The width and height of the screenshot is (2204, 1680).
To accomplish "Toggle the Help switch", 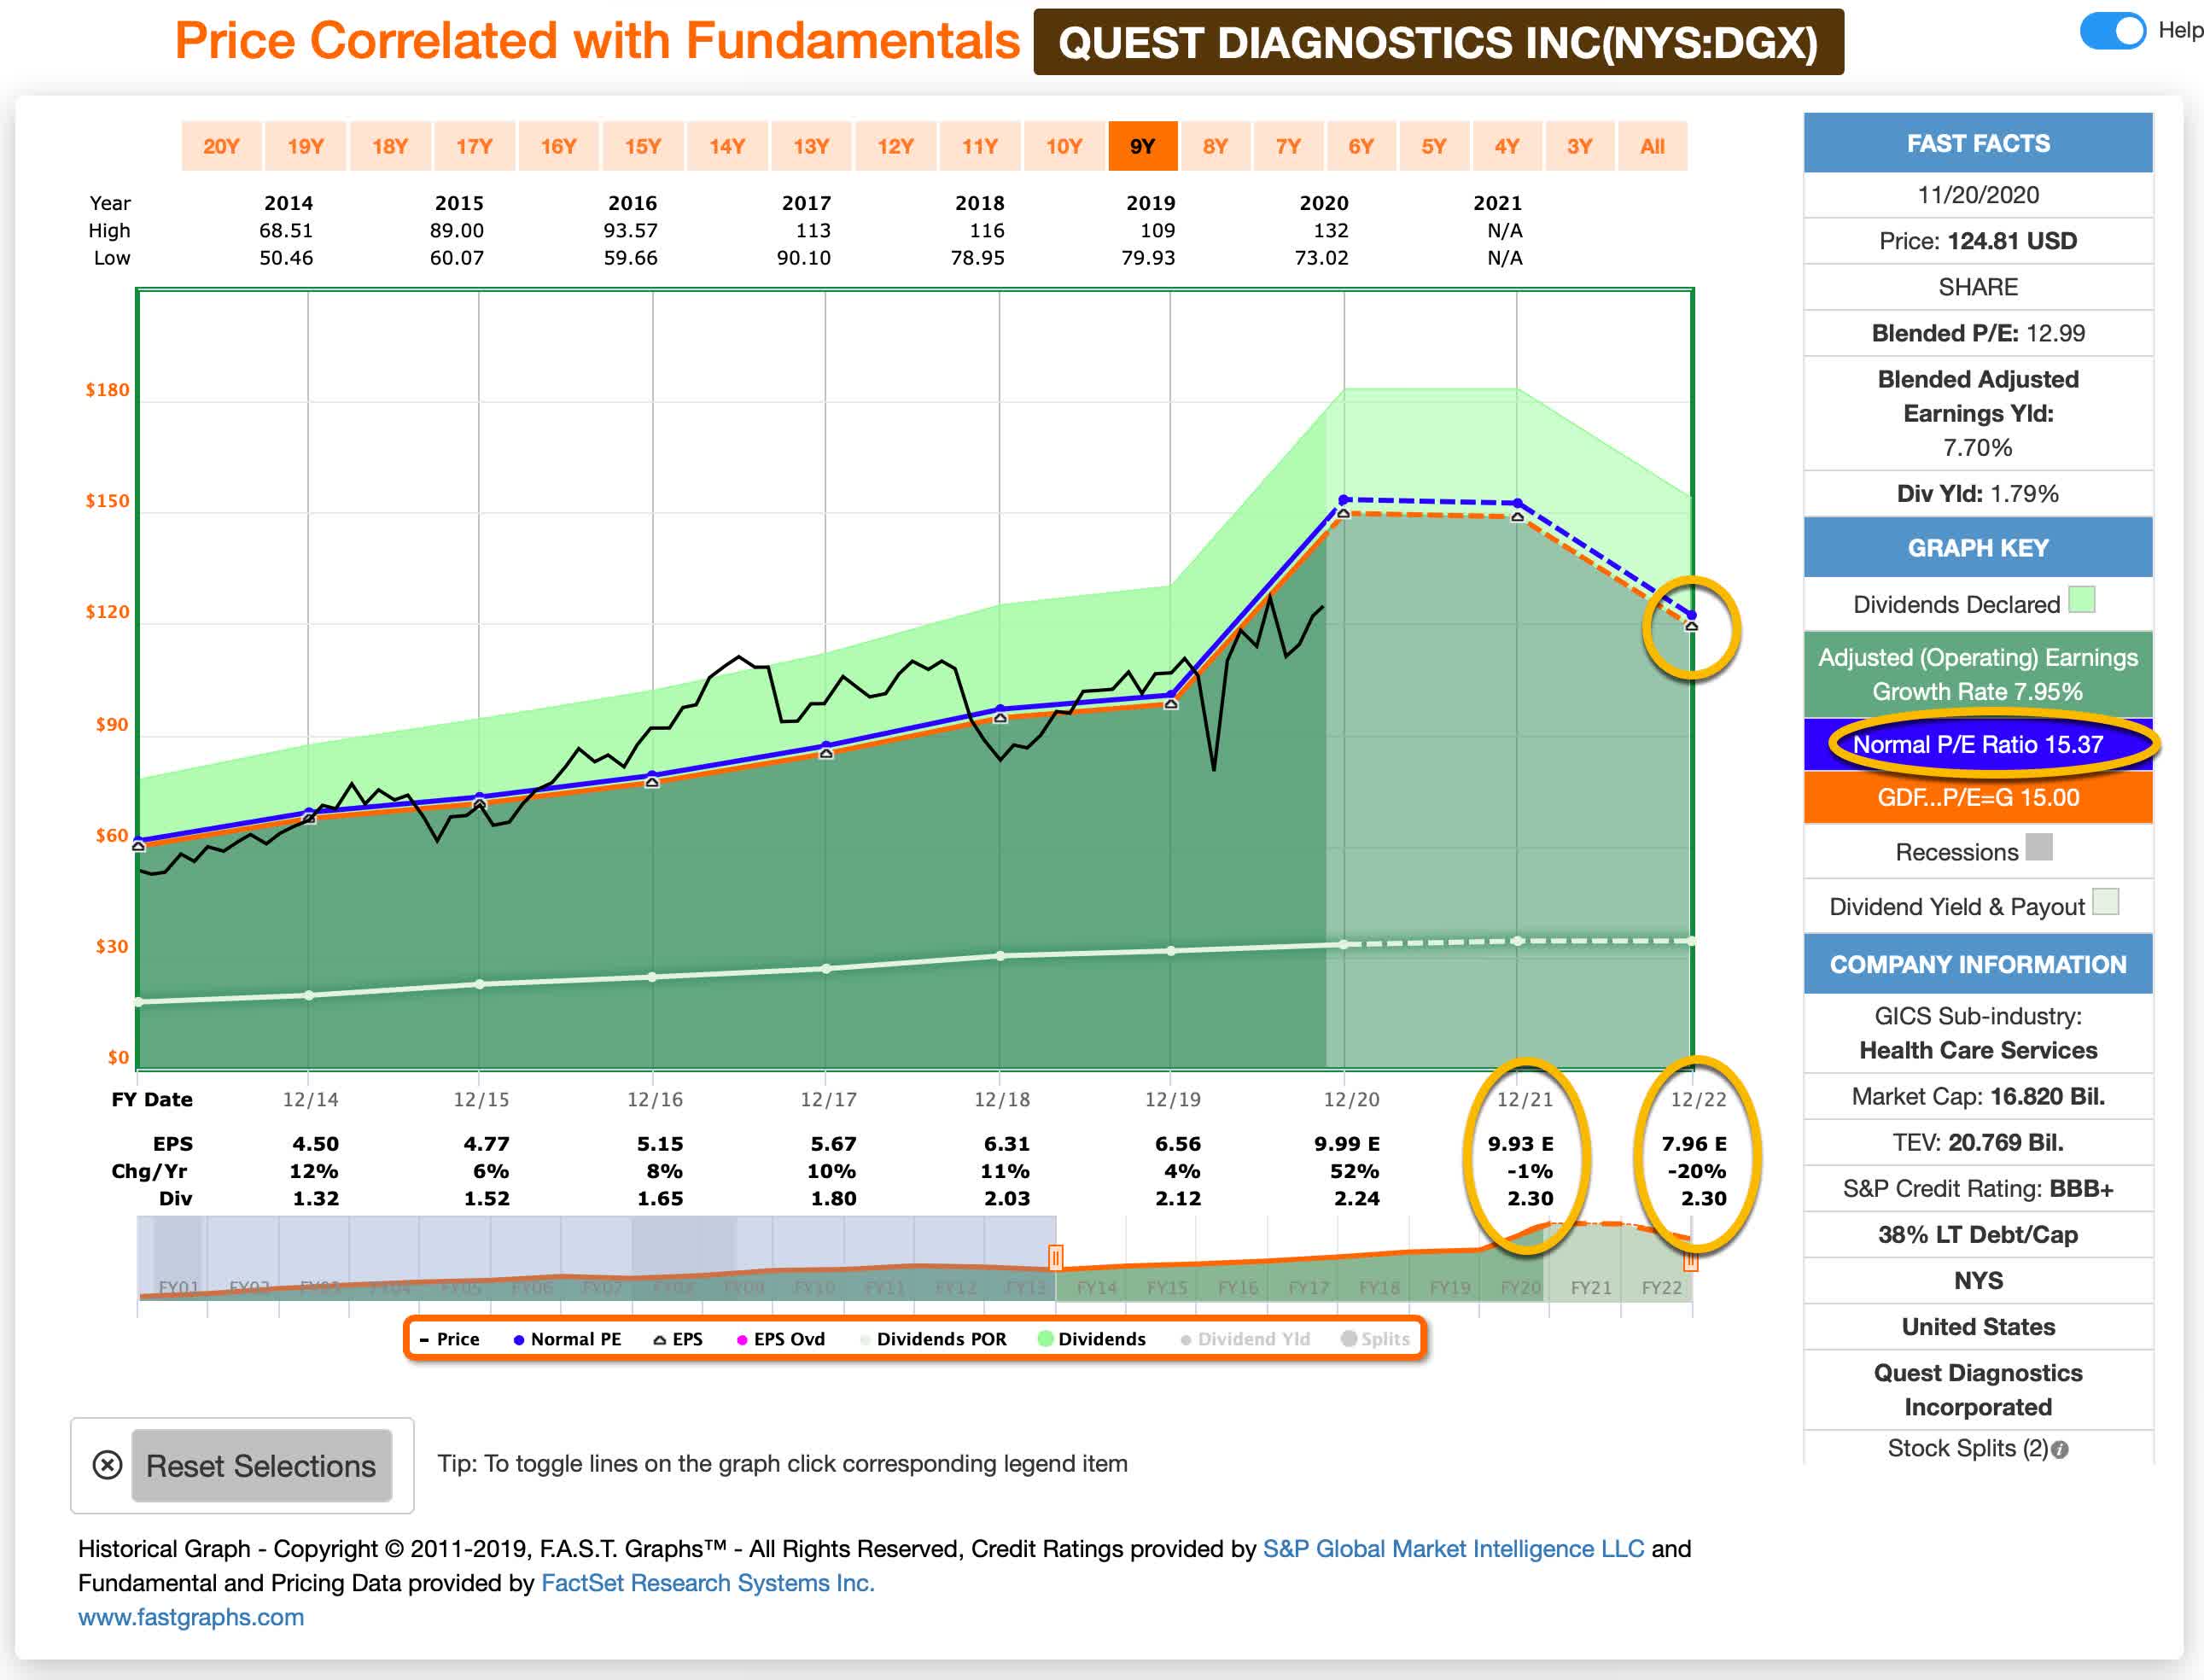I will 2112,30.
